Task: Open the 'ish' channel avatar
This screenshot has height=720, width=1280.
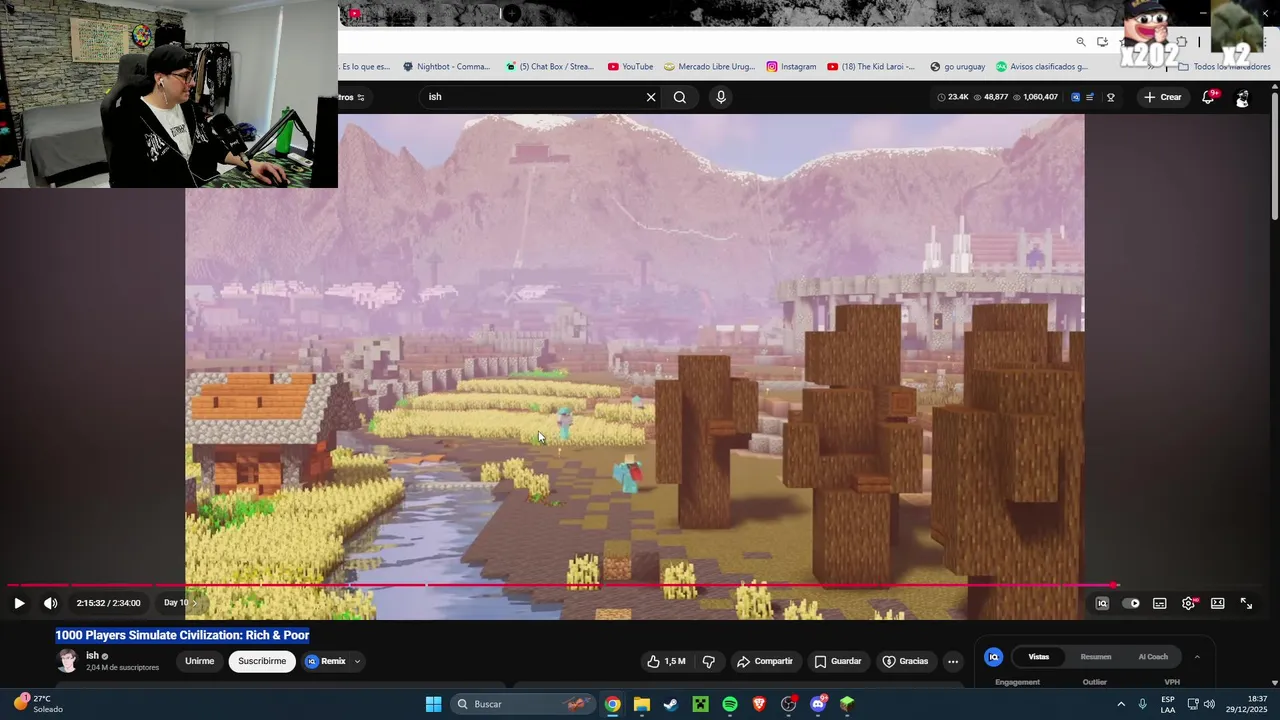Action: [67, 661]
